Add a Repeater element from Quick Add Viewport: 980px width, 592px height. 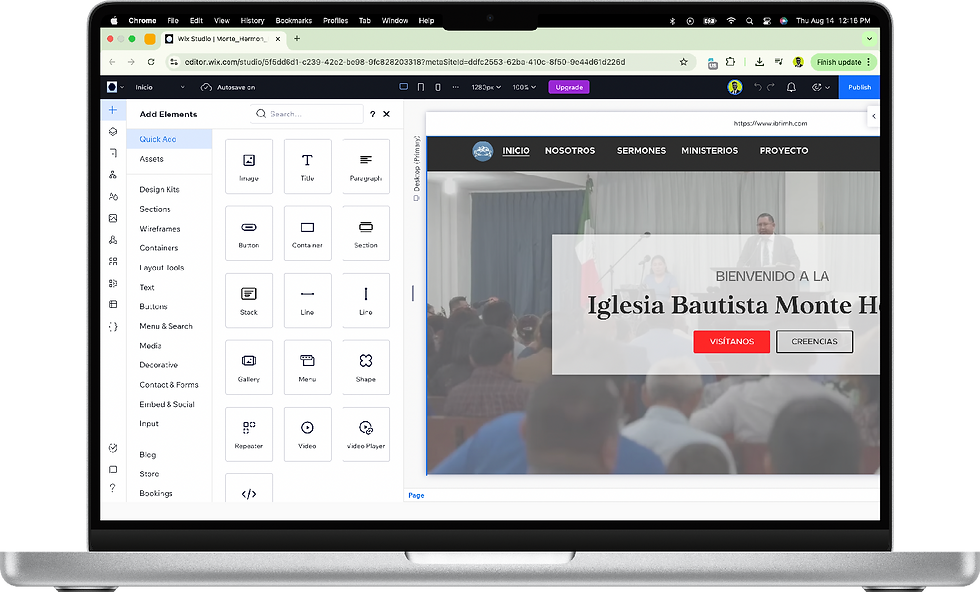tap(249, 434)
